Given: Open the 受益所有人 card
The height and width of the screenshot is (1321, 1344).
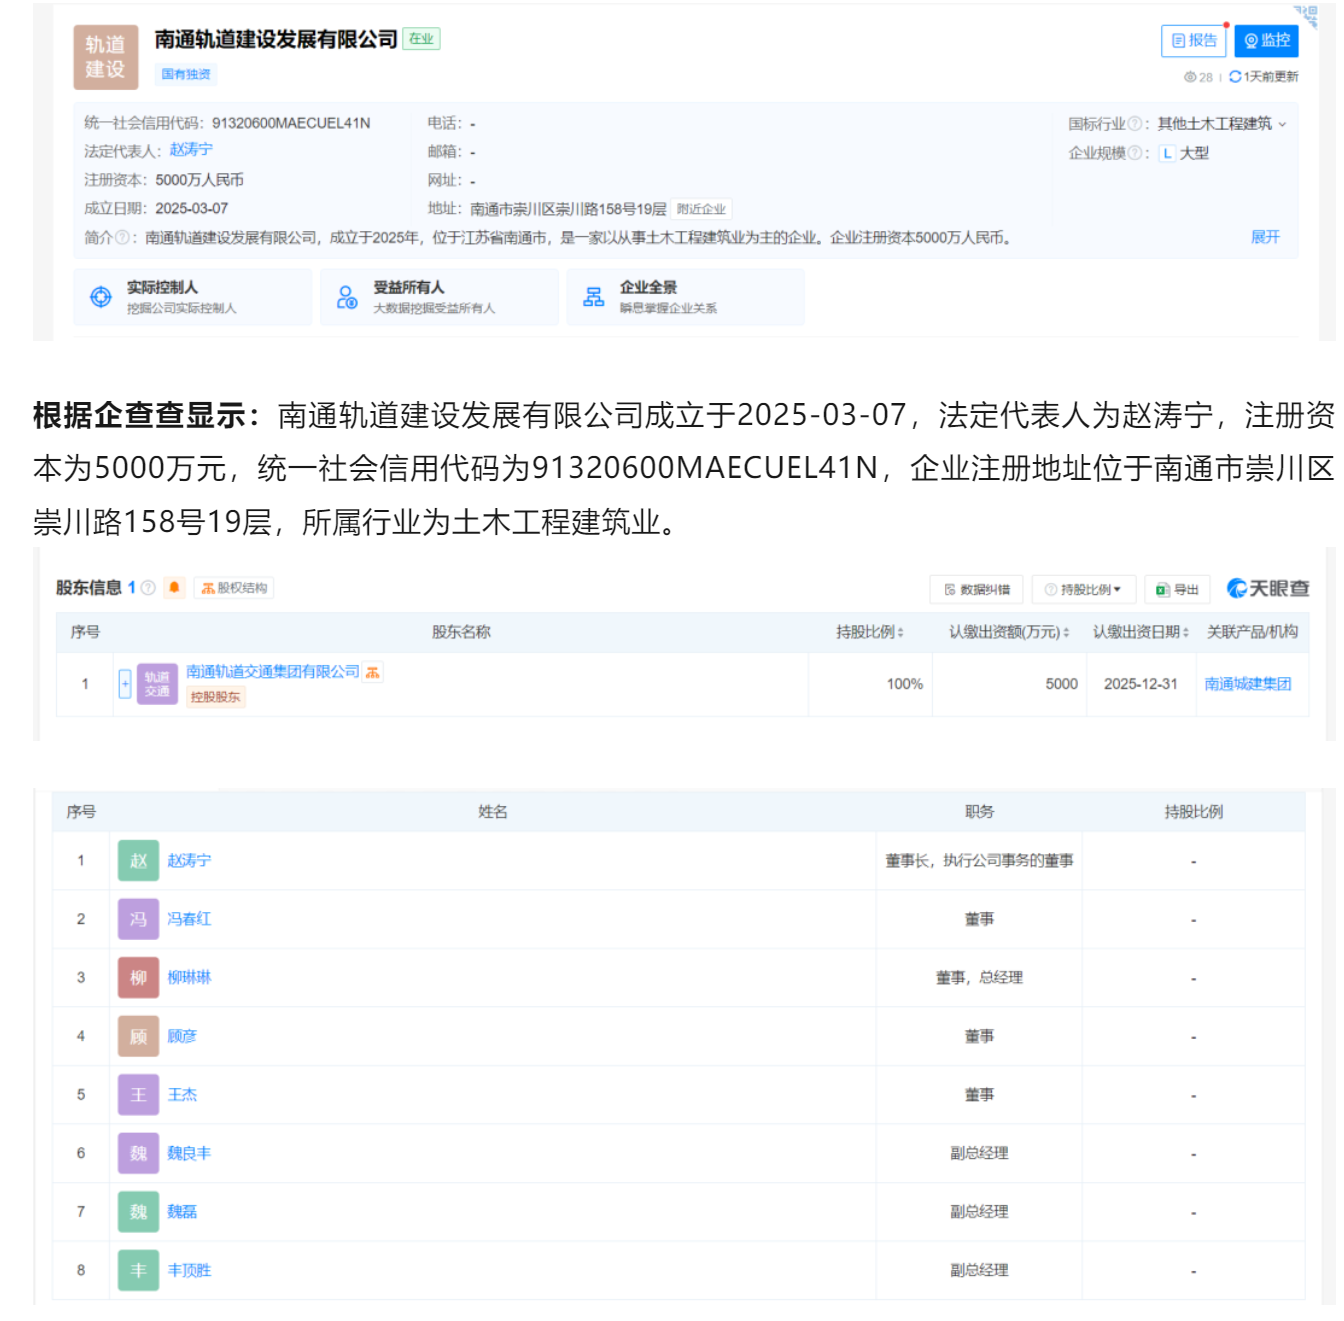Looking at the screenshot, I should click(439, 297).
